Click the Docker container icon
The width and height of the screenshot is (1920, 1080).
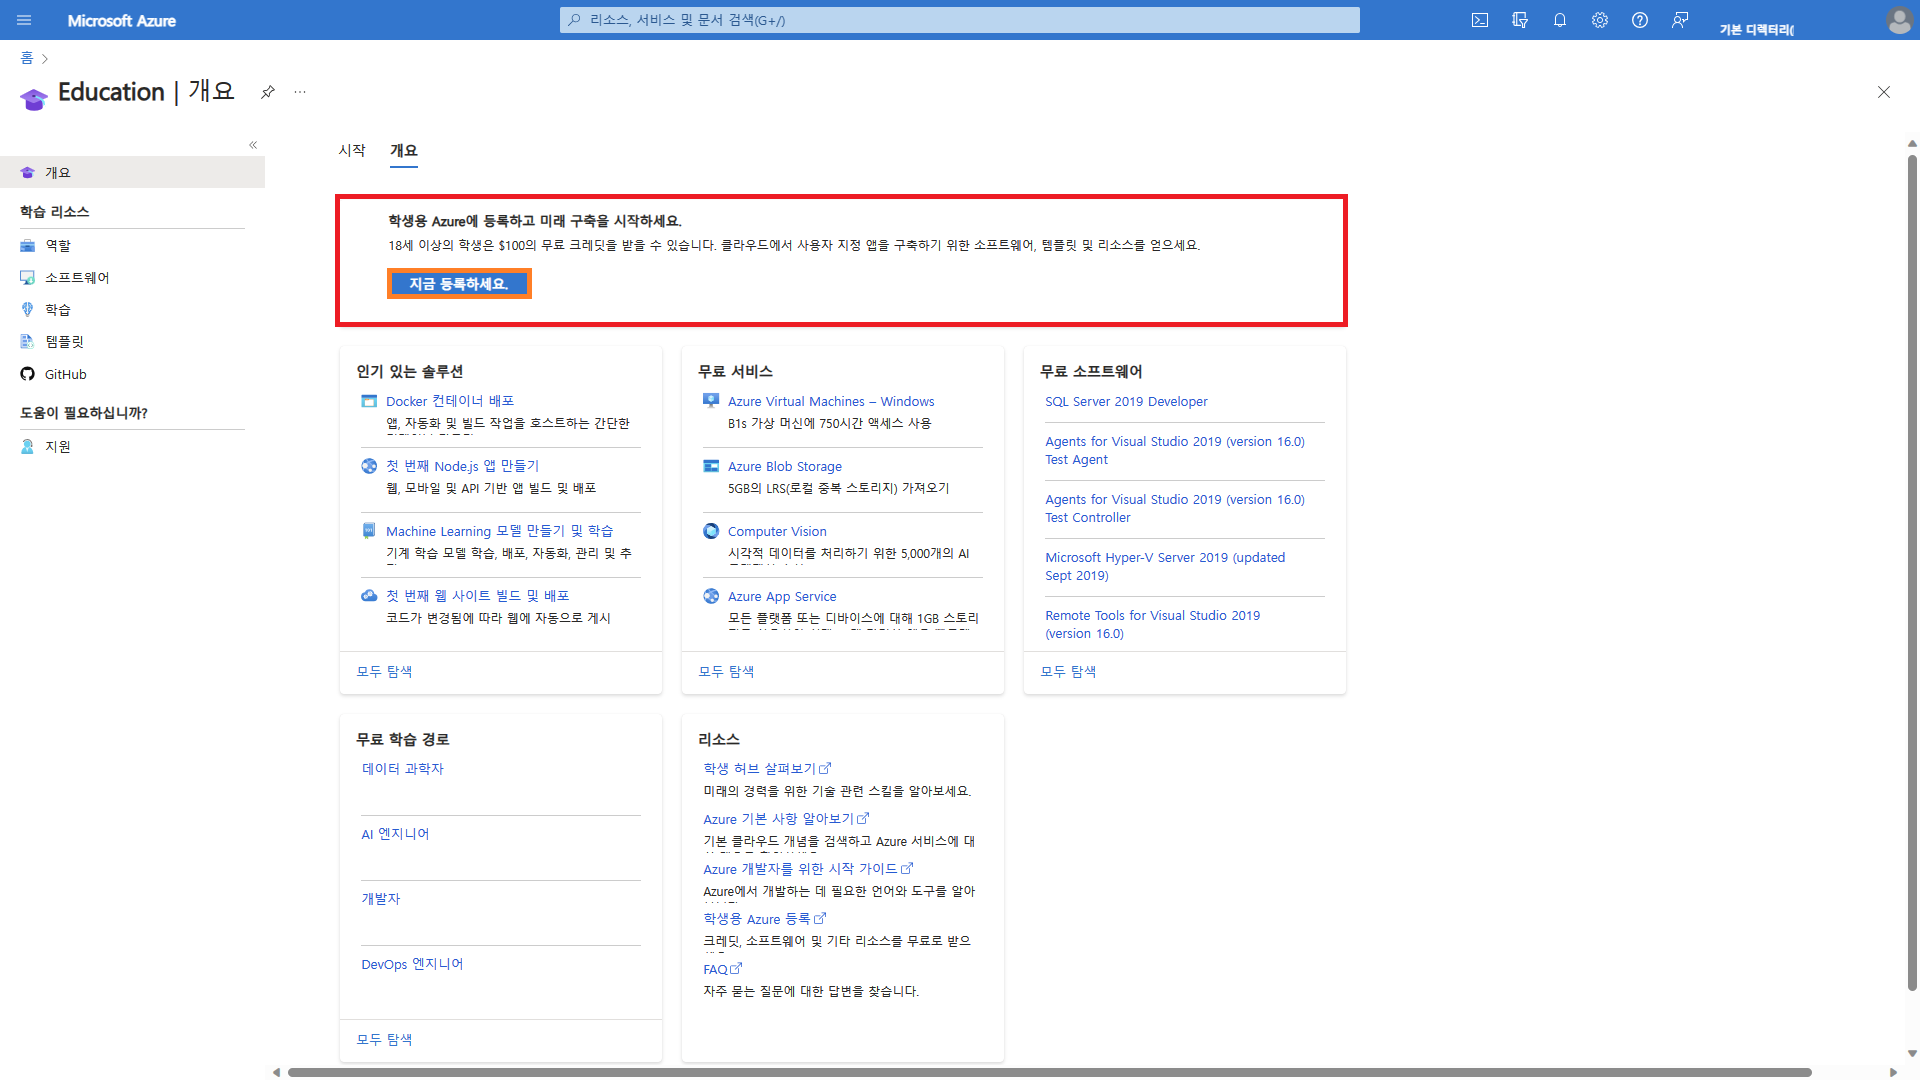[369, 401]
